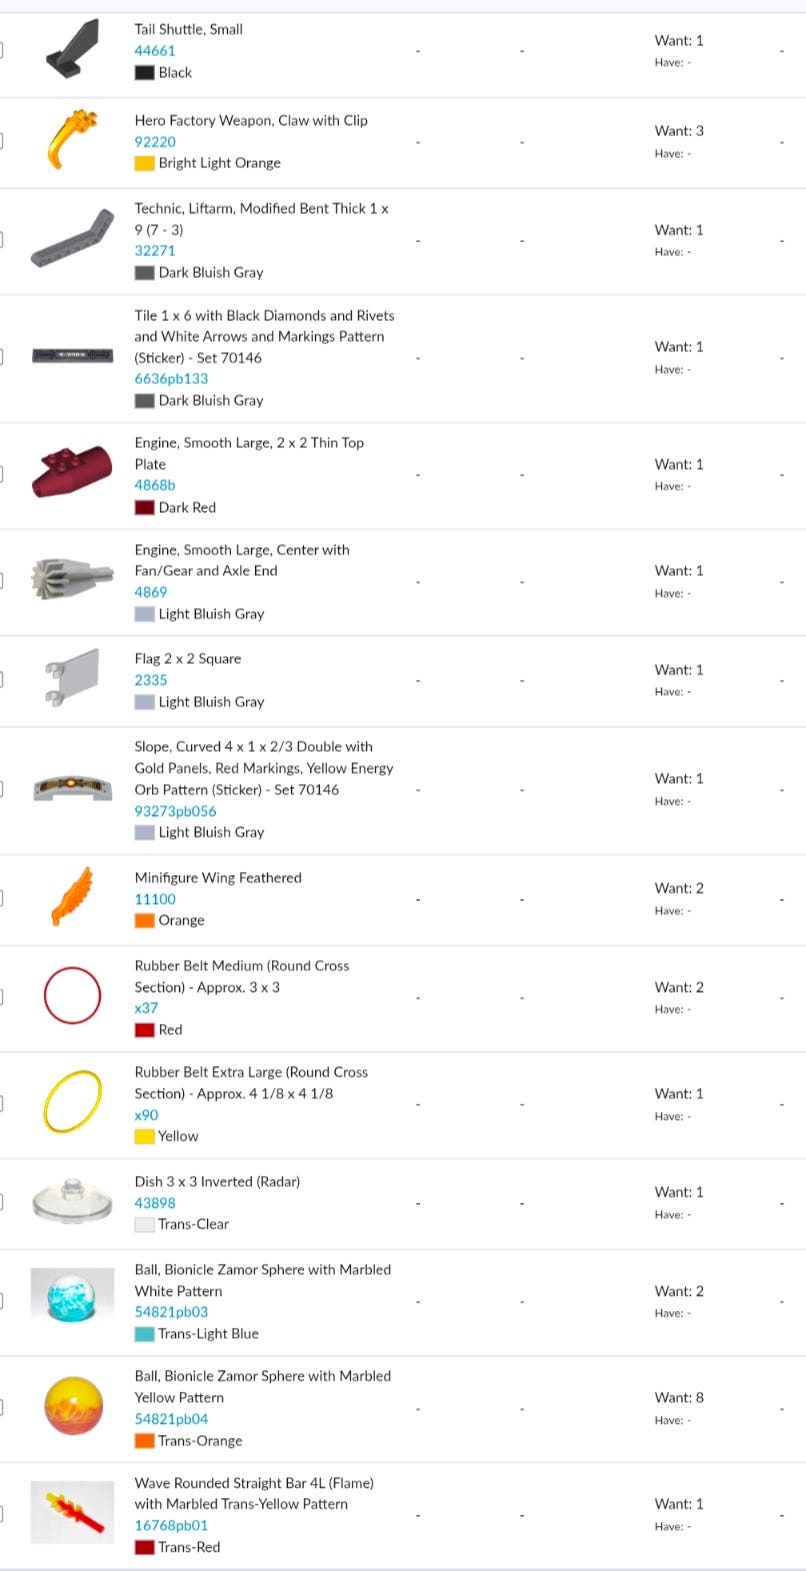Image resolution: width=806 pixels, height=1571 pixels.
Task: Open the orange Hero Factory claw image
Action: click(x=73, y=140)
